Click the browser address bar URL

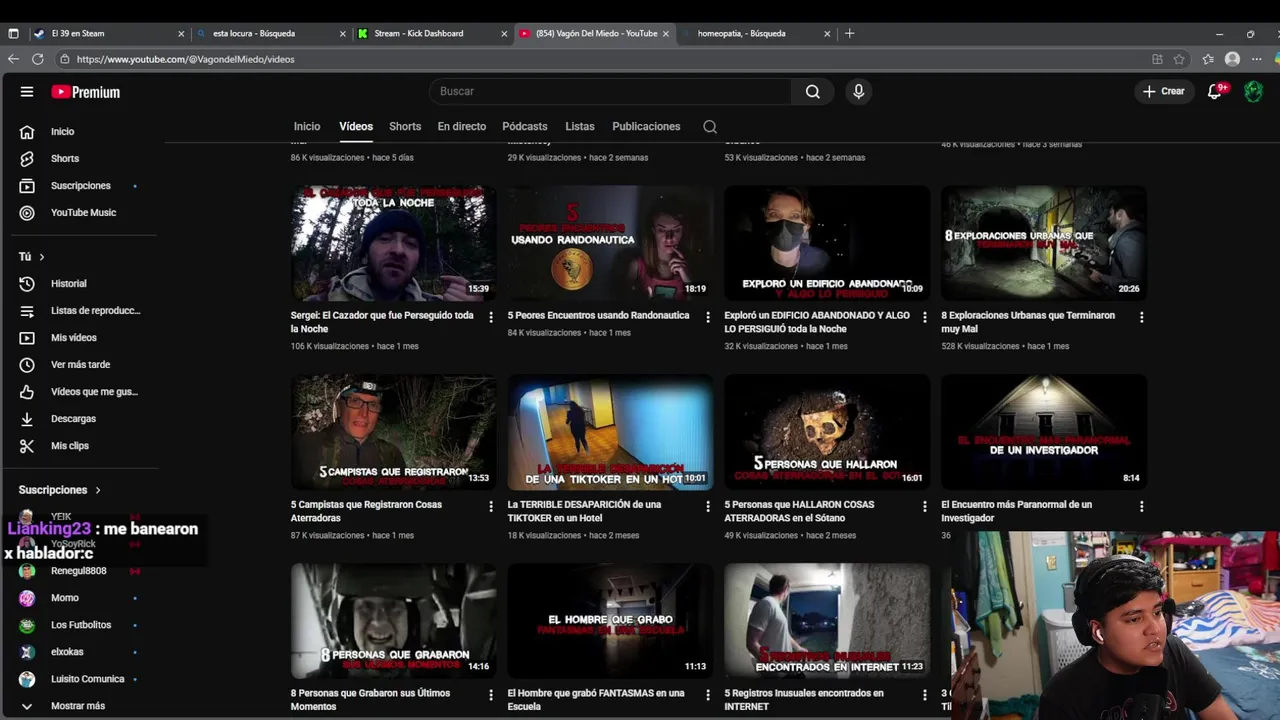pos(185,59)
